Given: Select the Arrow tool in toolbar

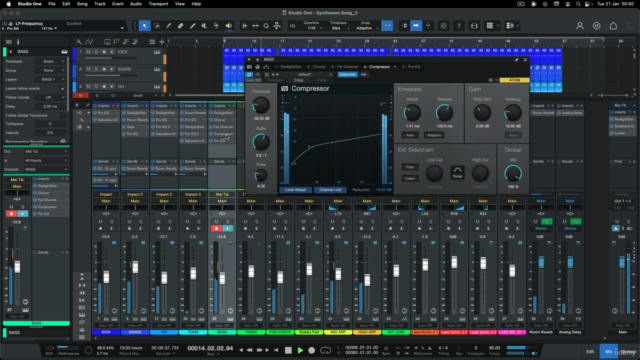Looking at the screenshot, I should click(144, 26).
